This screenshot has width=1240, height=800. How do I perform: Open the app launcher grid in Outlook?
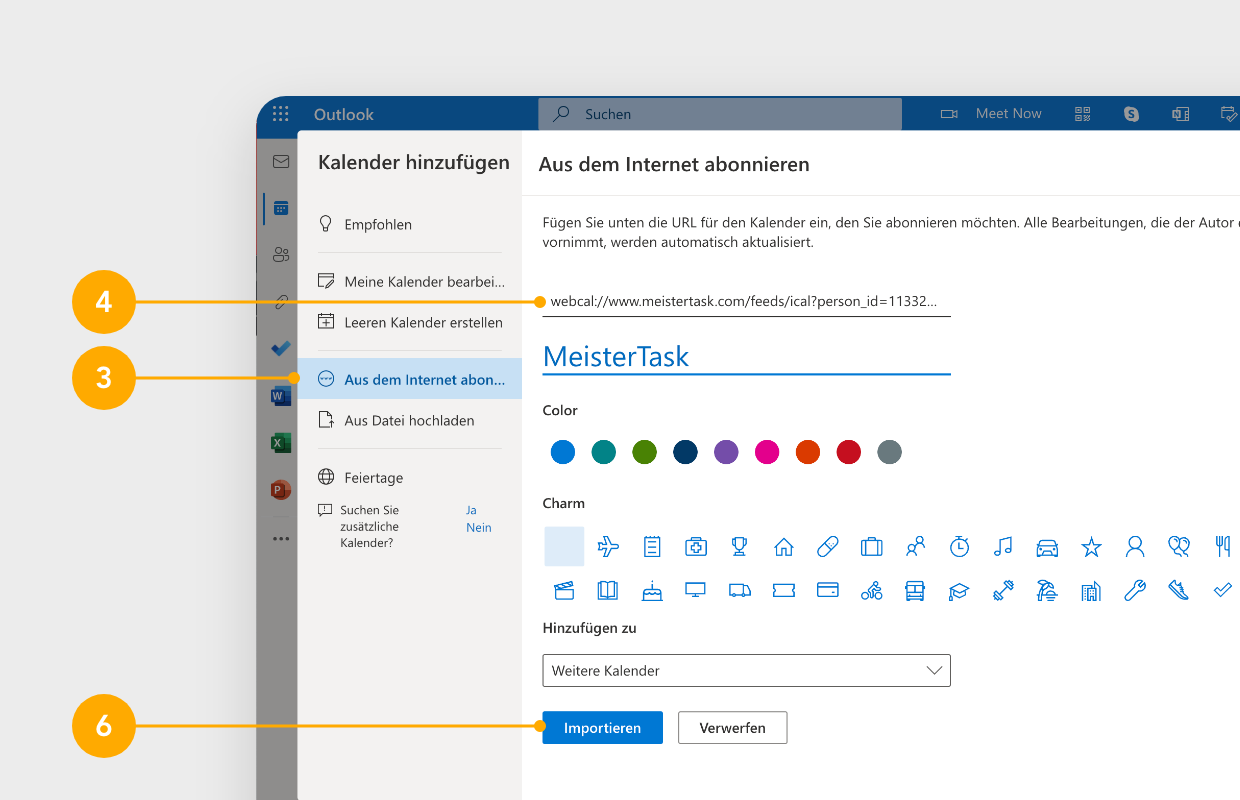281,114
